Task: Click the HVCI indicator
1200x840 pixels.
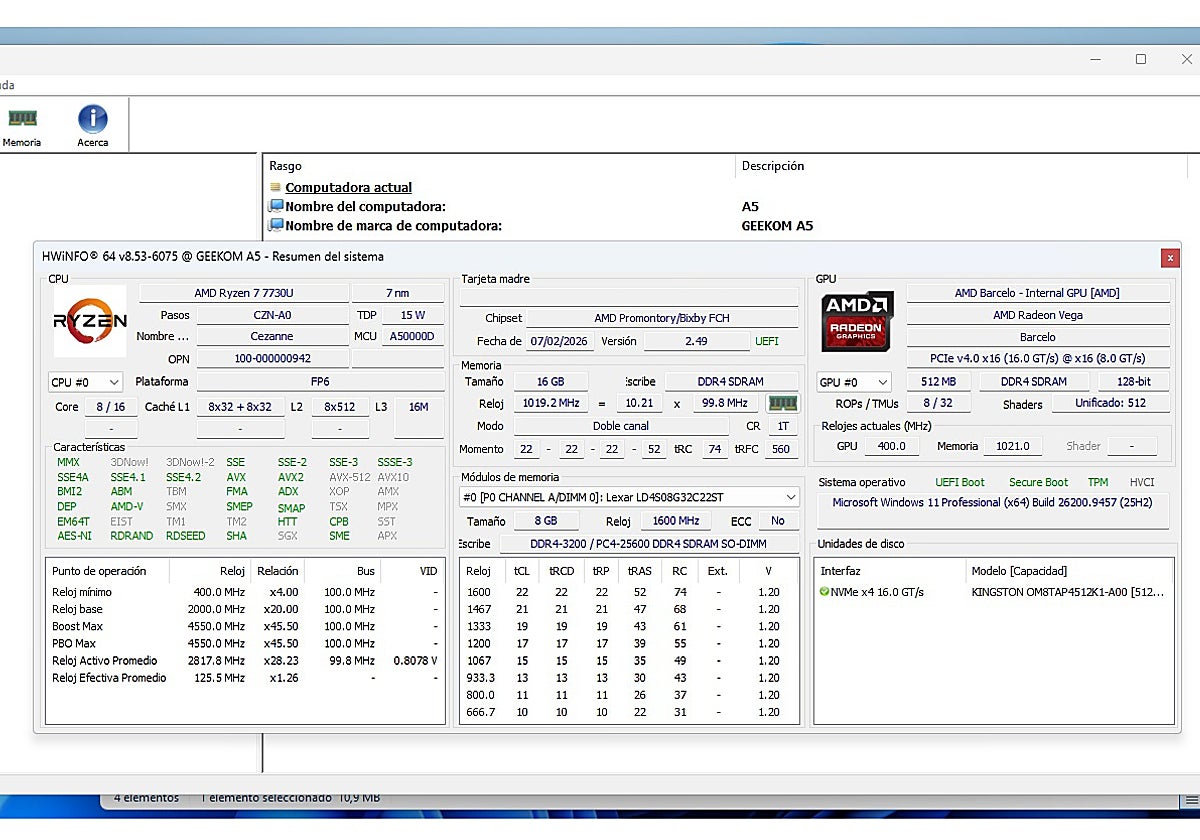Action: pos(1142,482)
